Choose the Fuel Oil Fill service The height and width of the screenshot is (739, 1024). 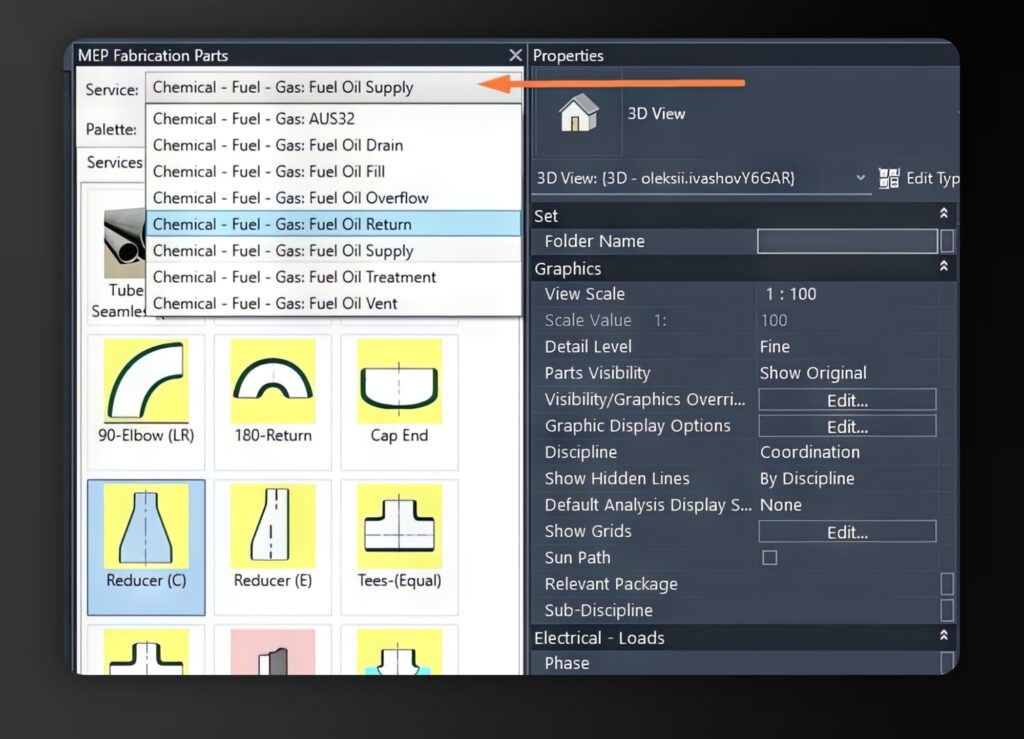click(x=333, y=172)
